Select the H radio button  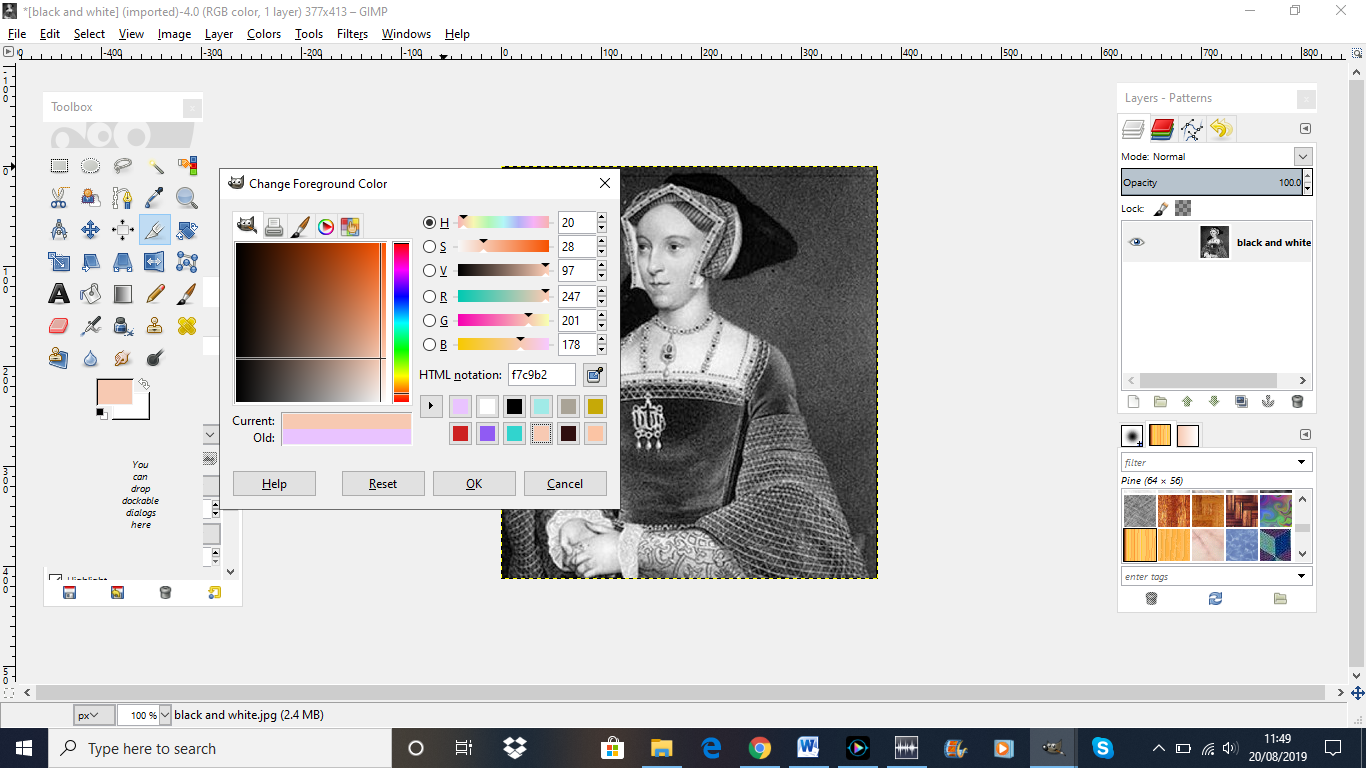[429, 222]
